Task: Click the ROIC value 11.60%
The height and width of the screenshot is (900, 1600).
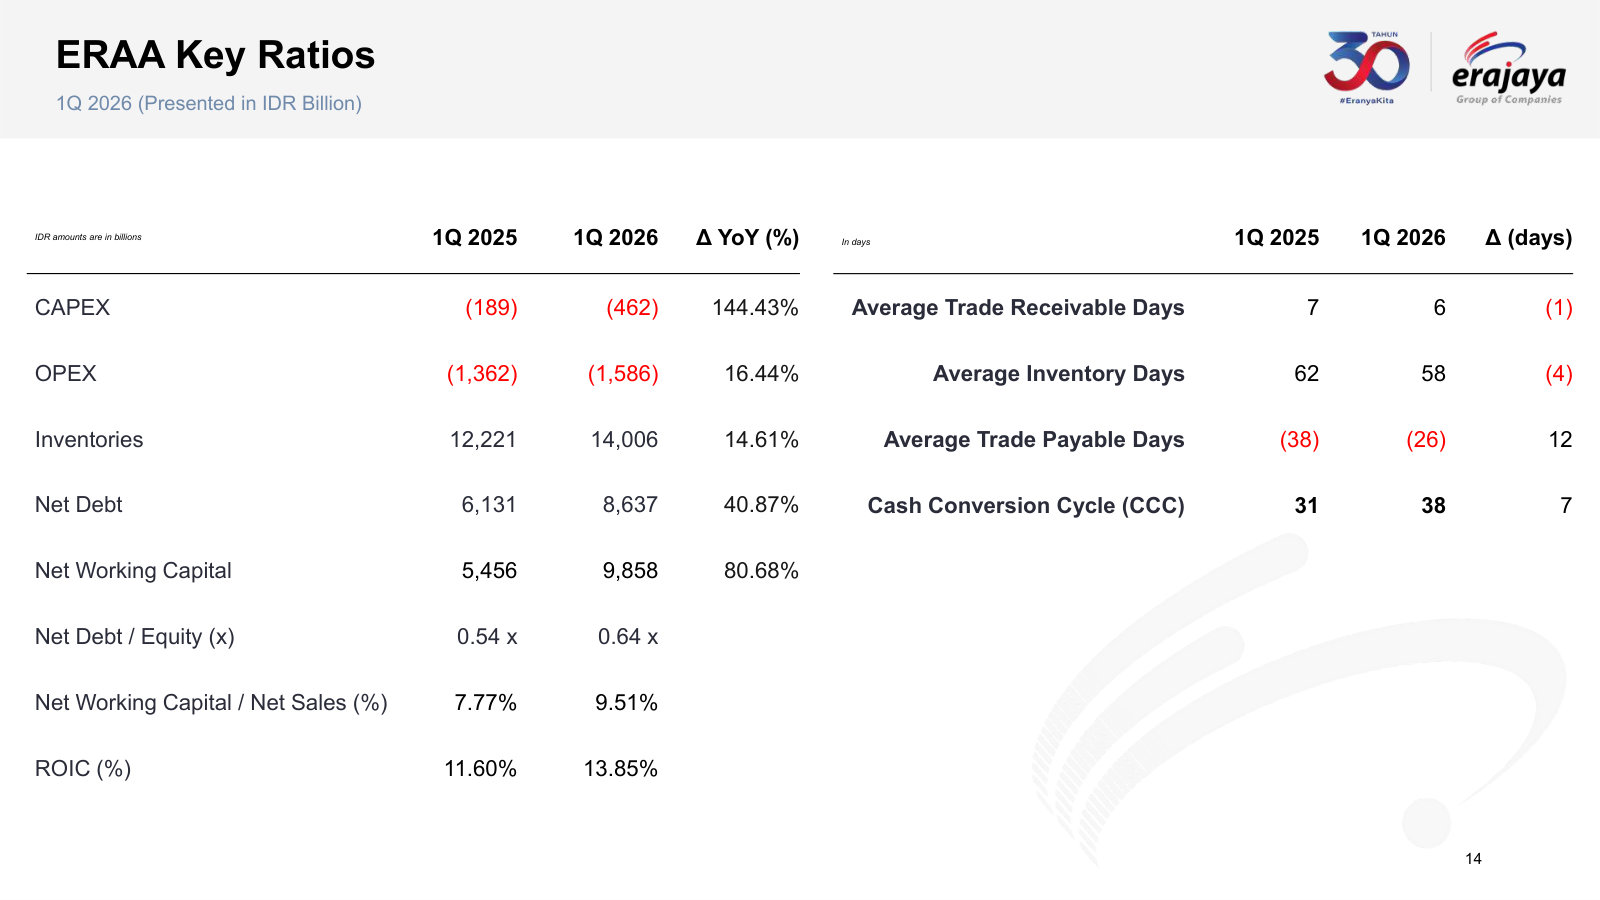Action: (480, 769)
